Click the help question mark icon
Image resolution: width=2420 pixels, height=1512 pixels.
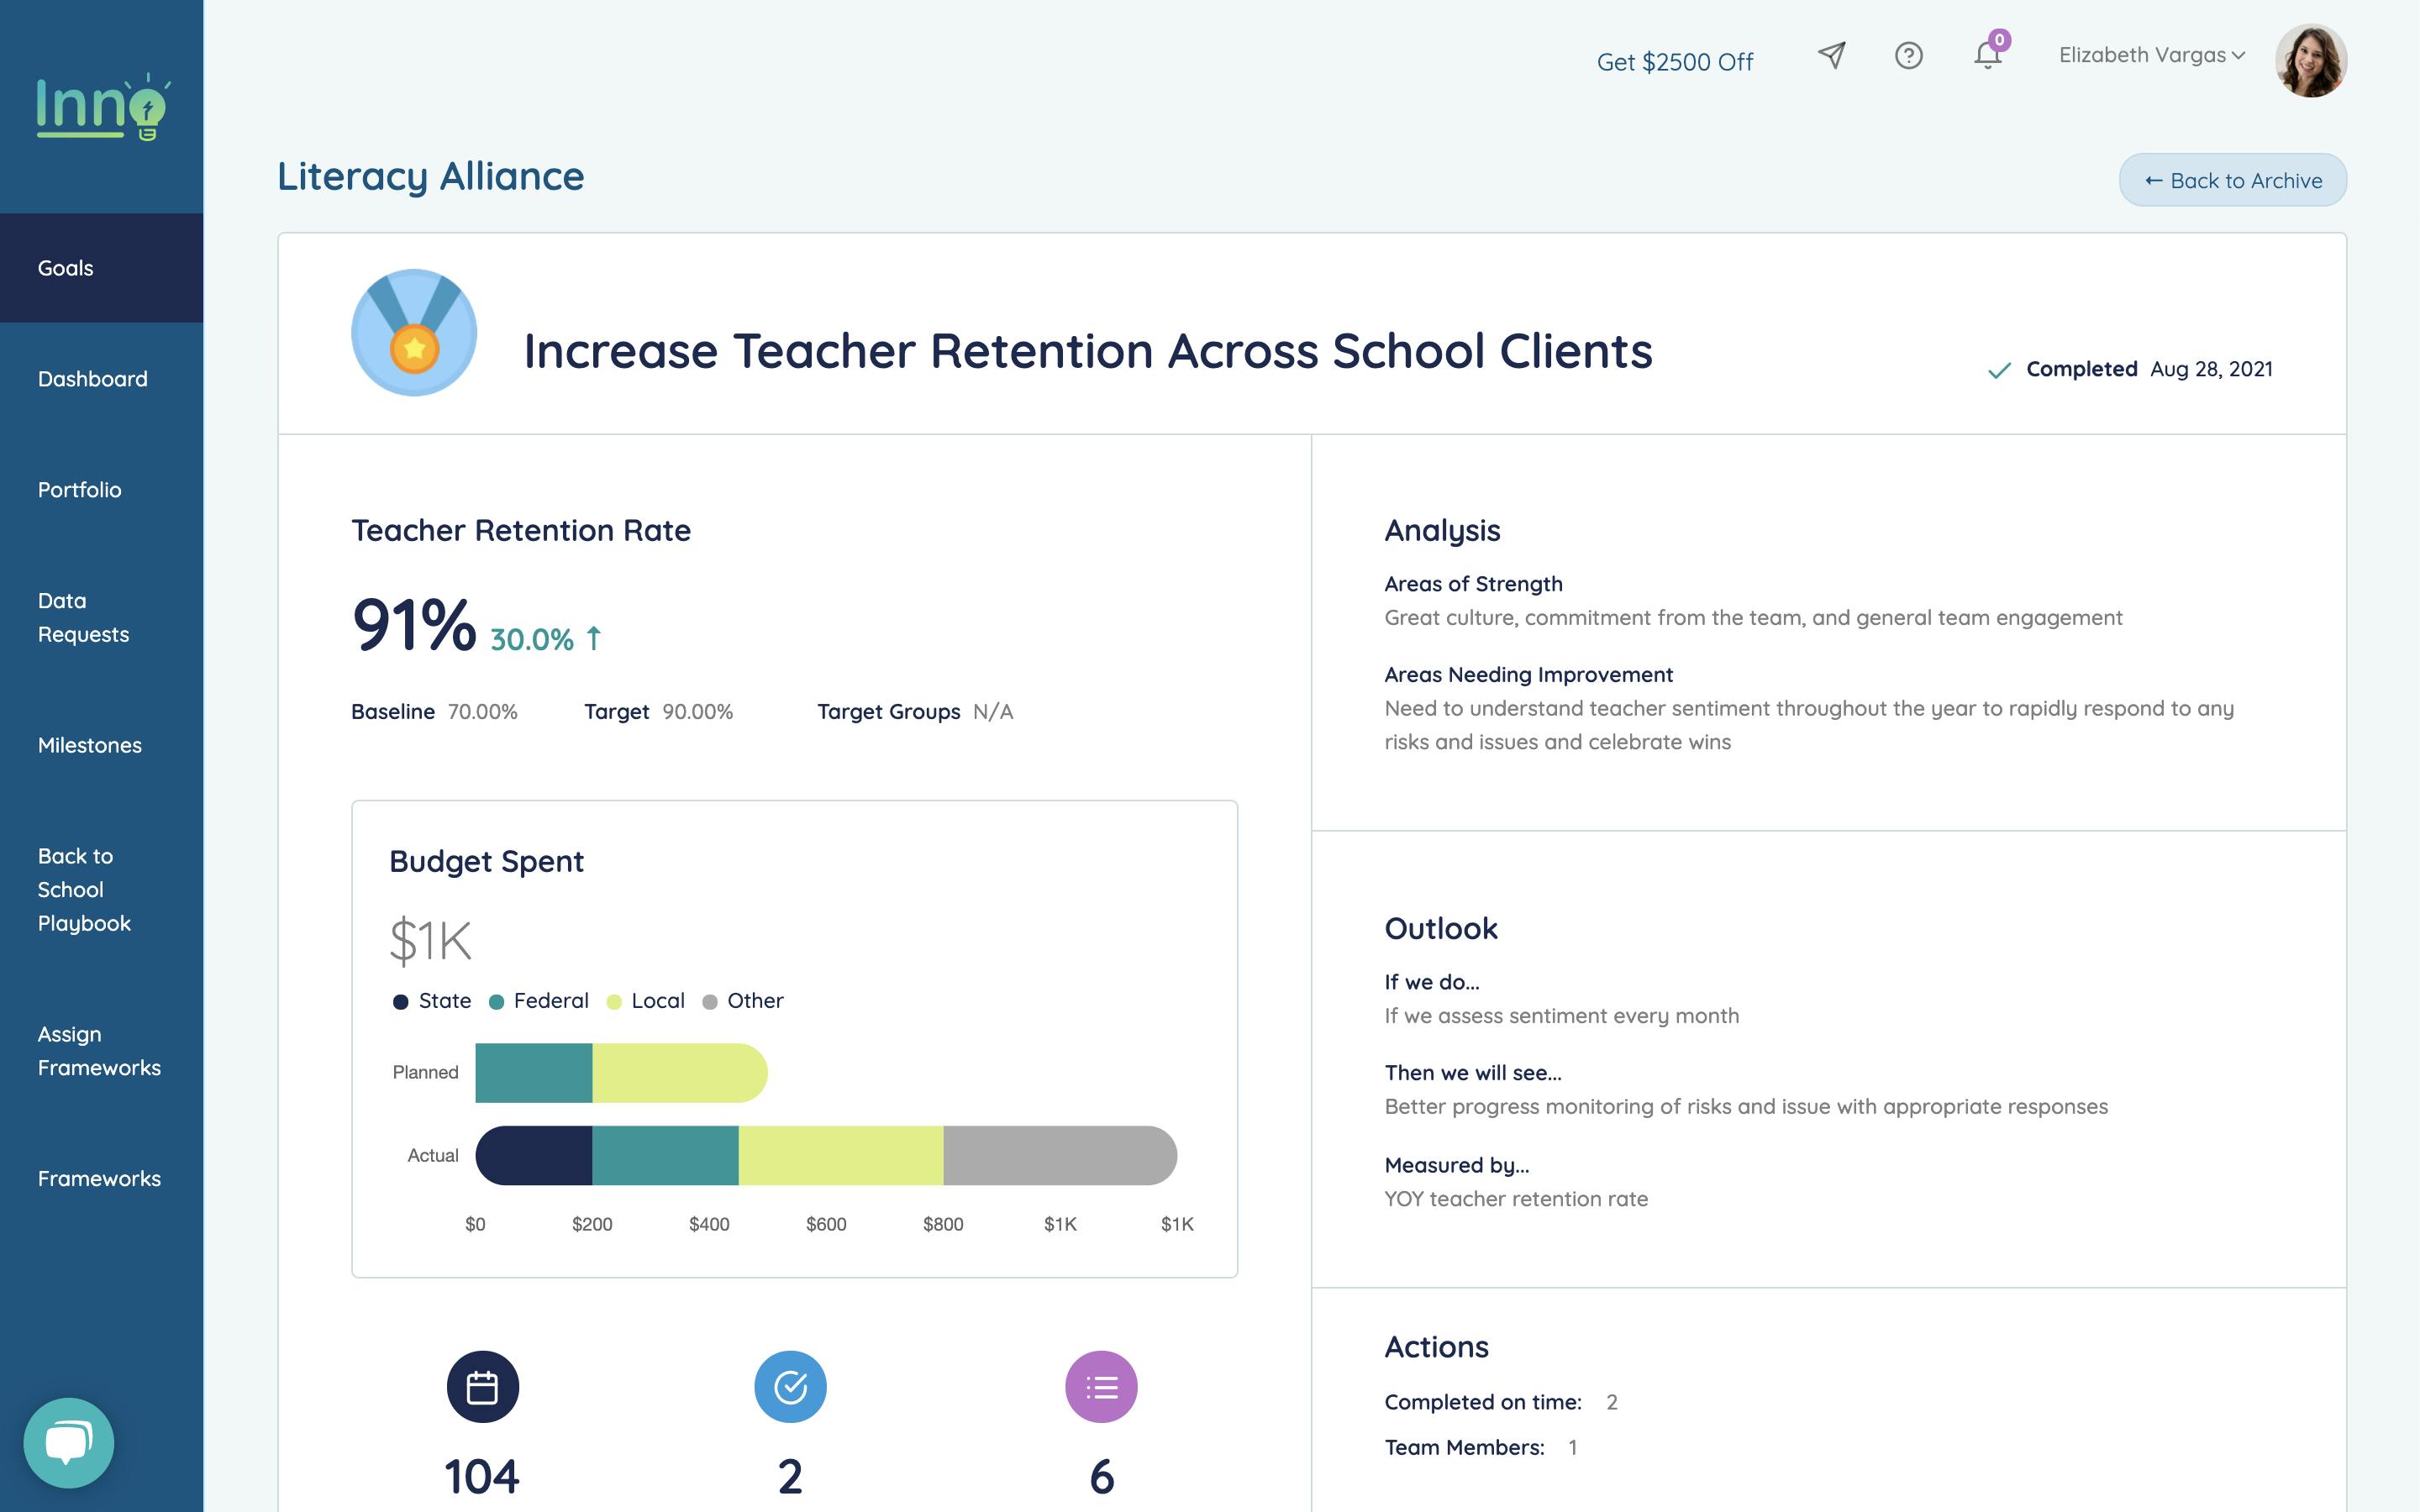[x=1908, y=57]
